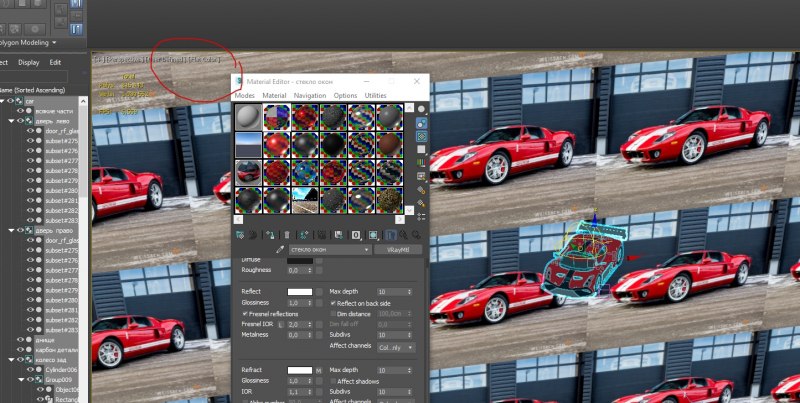
Task: Toggle the Fresnel IOR lock L button
Action: (x=281, y=324)
